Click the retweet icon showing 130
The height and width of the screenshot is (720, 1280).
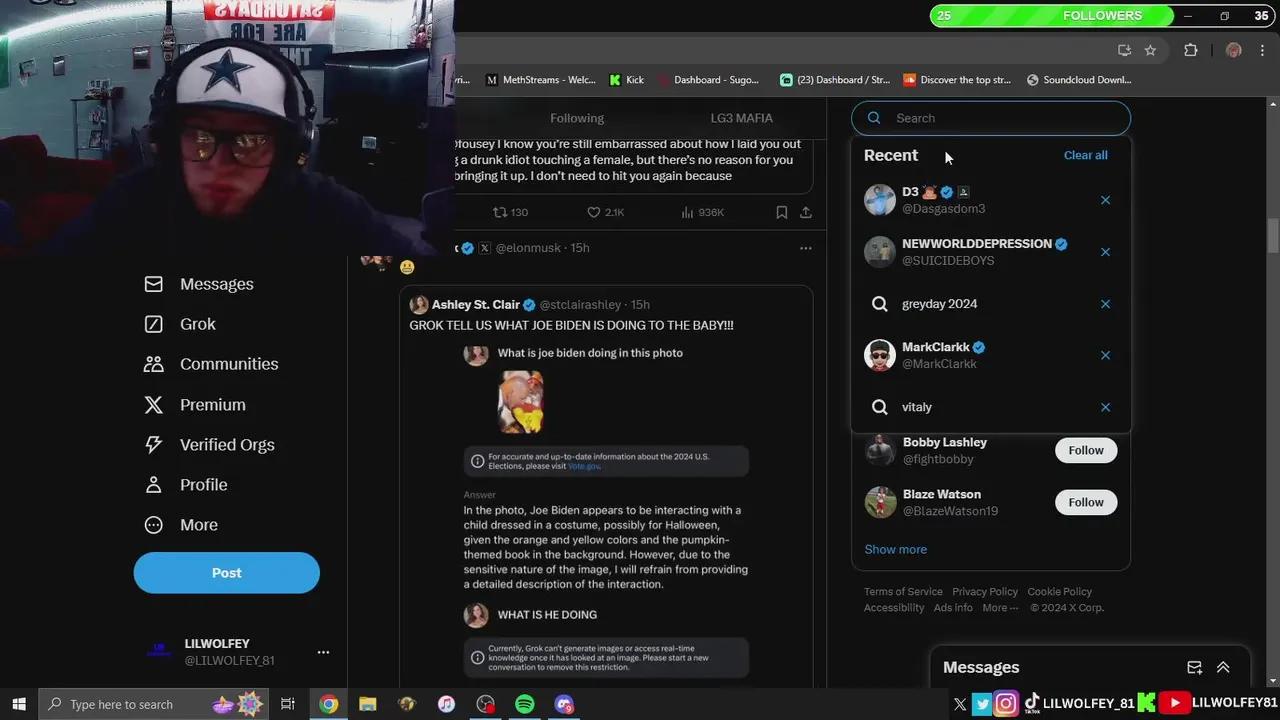pyautogui.click(x=500, y=212)
